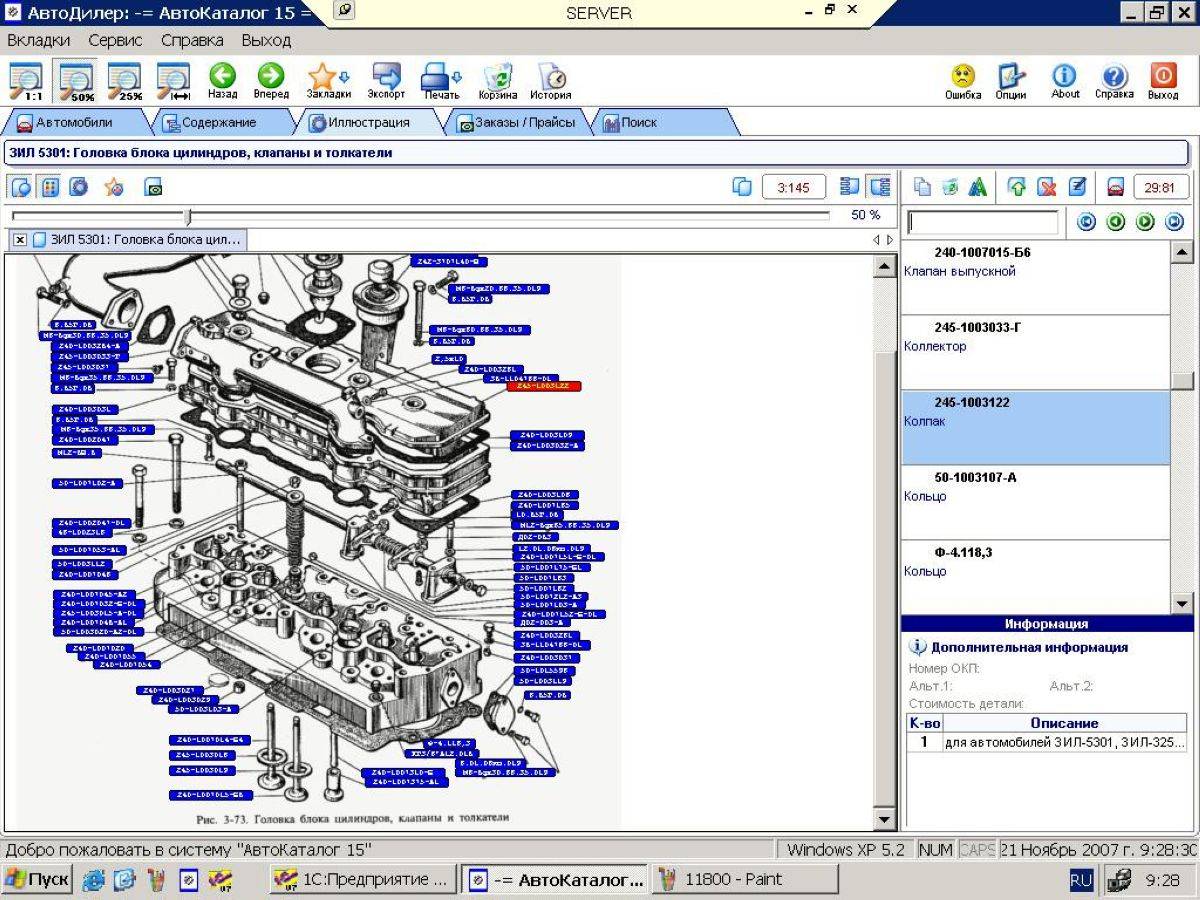The width and height of the screenshot is (1200, 900).
Task: Click the green up-arrow icon
Action: (1017, 187)
